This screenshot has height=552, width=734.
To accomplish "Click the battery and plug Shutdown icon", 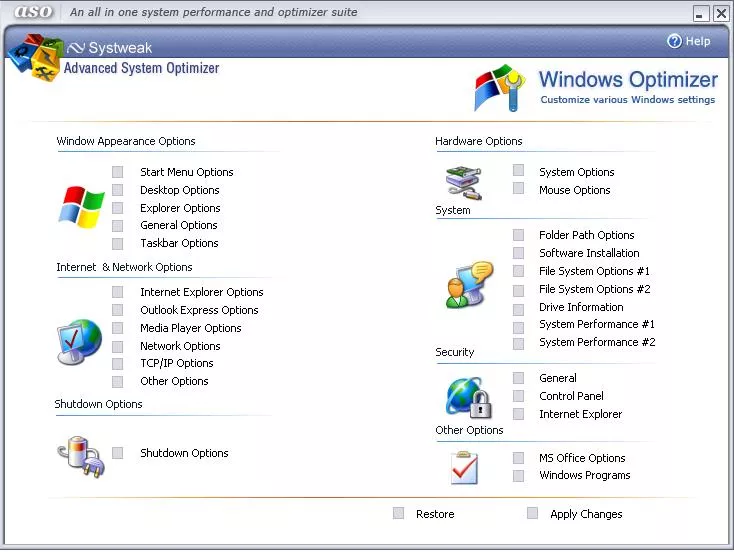I will pyautogui.click(x=81, y=456).
